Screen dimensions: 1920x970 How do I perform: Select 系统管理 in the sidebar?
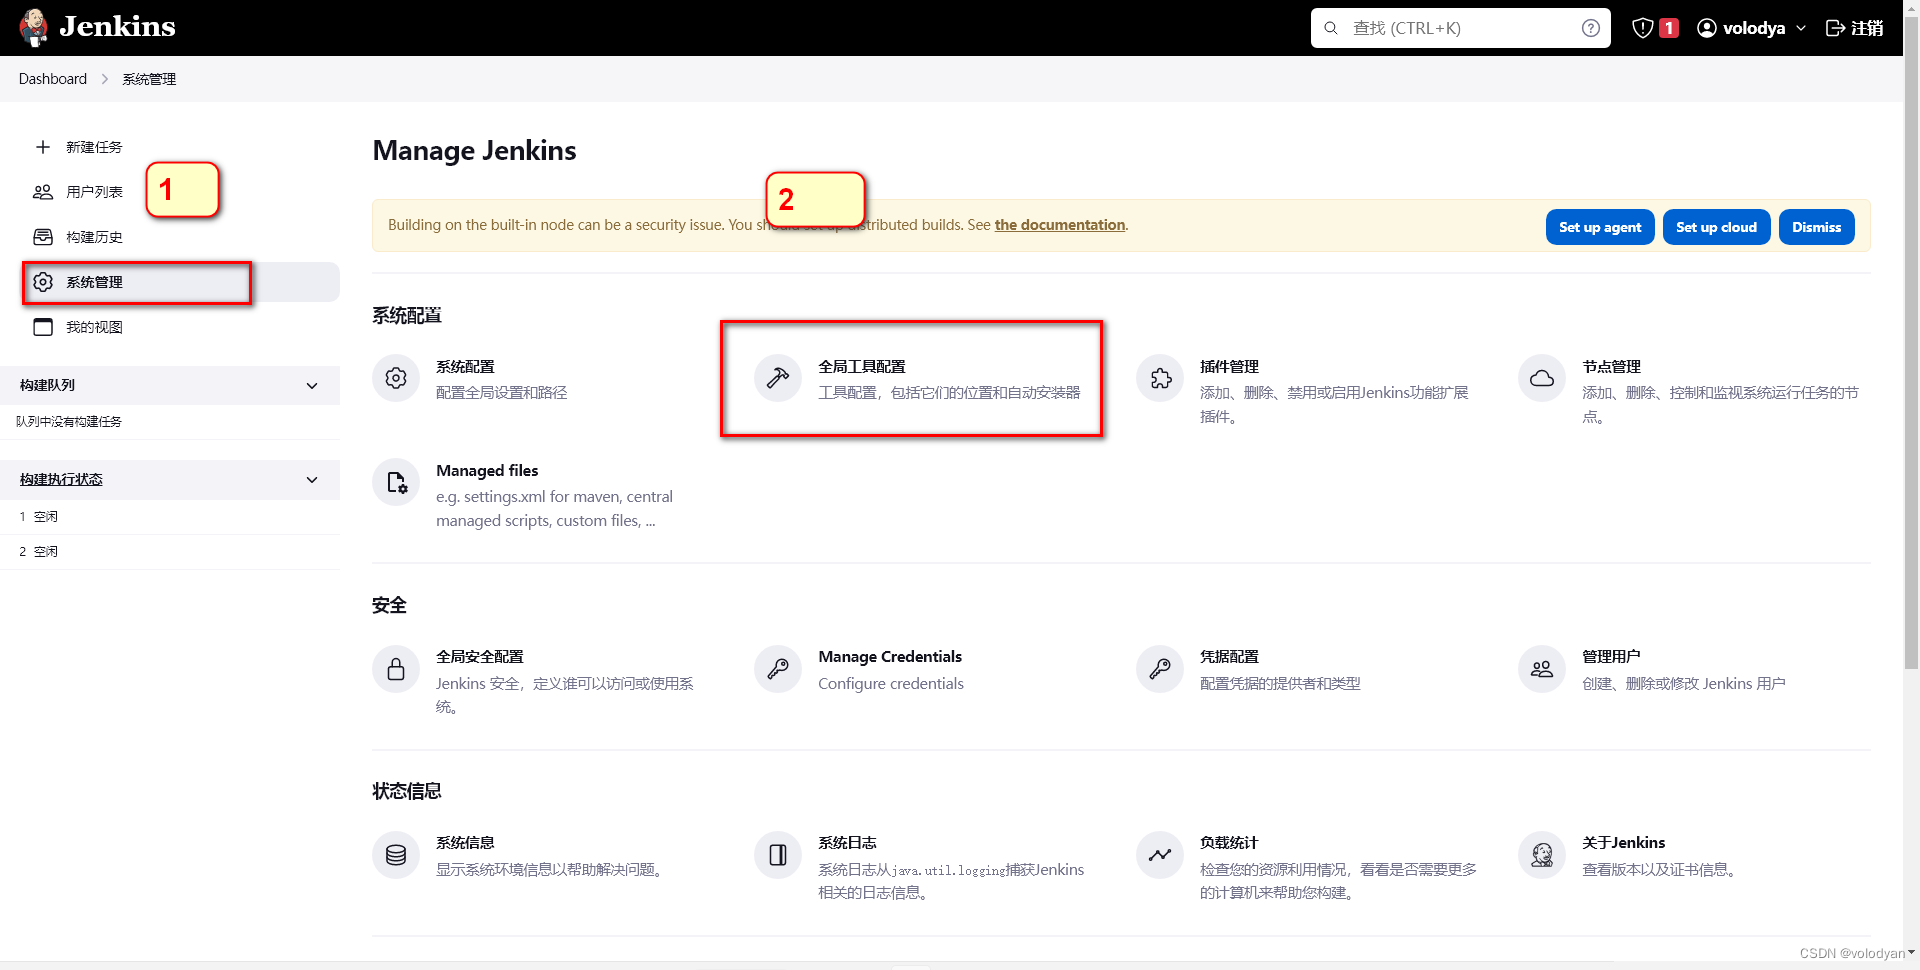click(180, 282)
